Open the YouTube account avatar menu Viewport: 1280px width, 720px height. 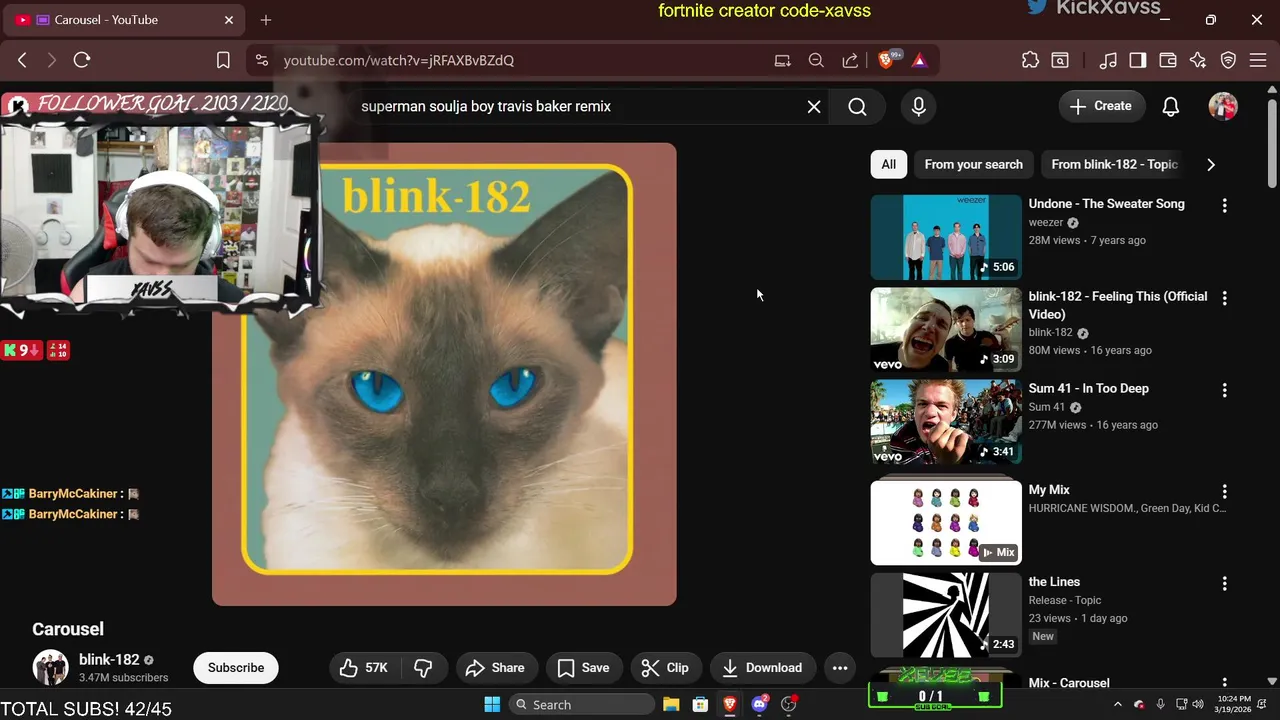tap(1223, 106)
